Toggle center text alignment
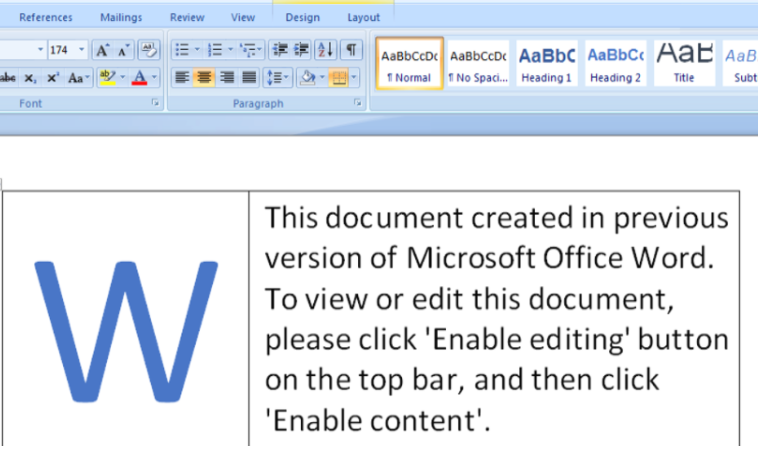Image resolution: width=758 pixels, height=453 pixels. (204, 77)
